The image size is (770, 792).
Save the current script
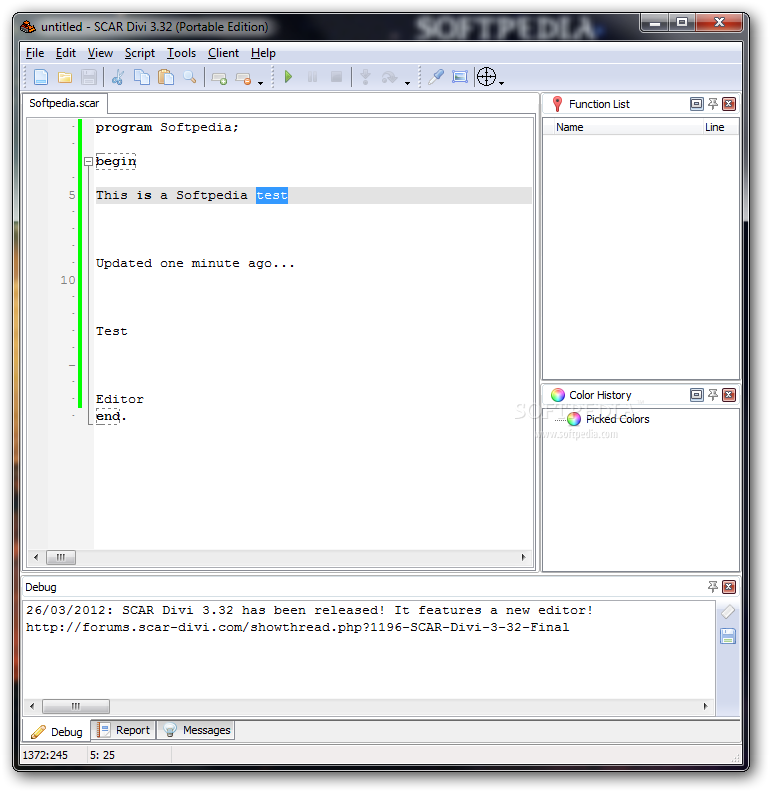tap(88, 77)
